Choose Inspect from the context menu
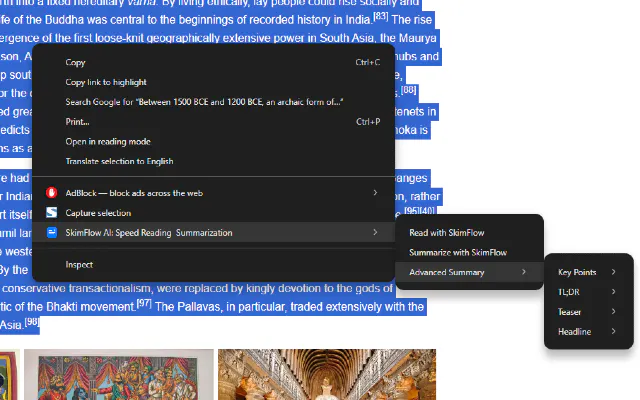The image size is (640, 400). (x=213, y=264)
